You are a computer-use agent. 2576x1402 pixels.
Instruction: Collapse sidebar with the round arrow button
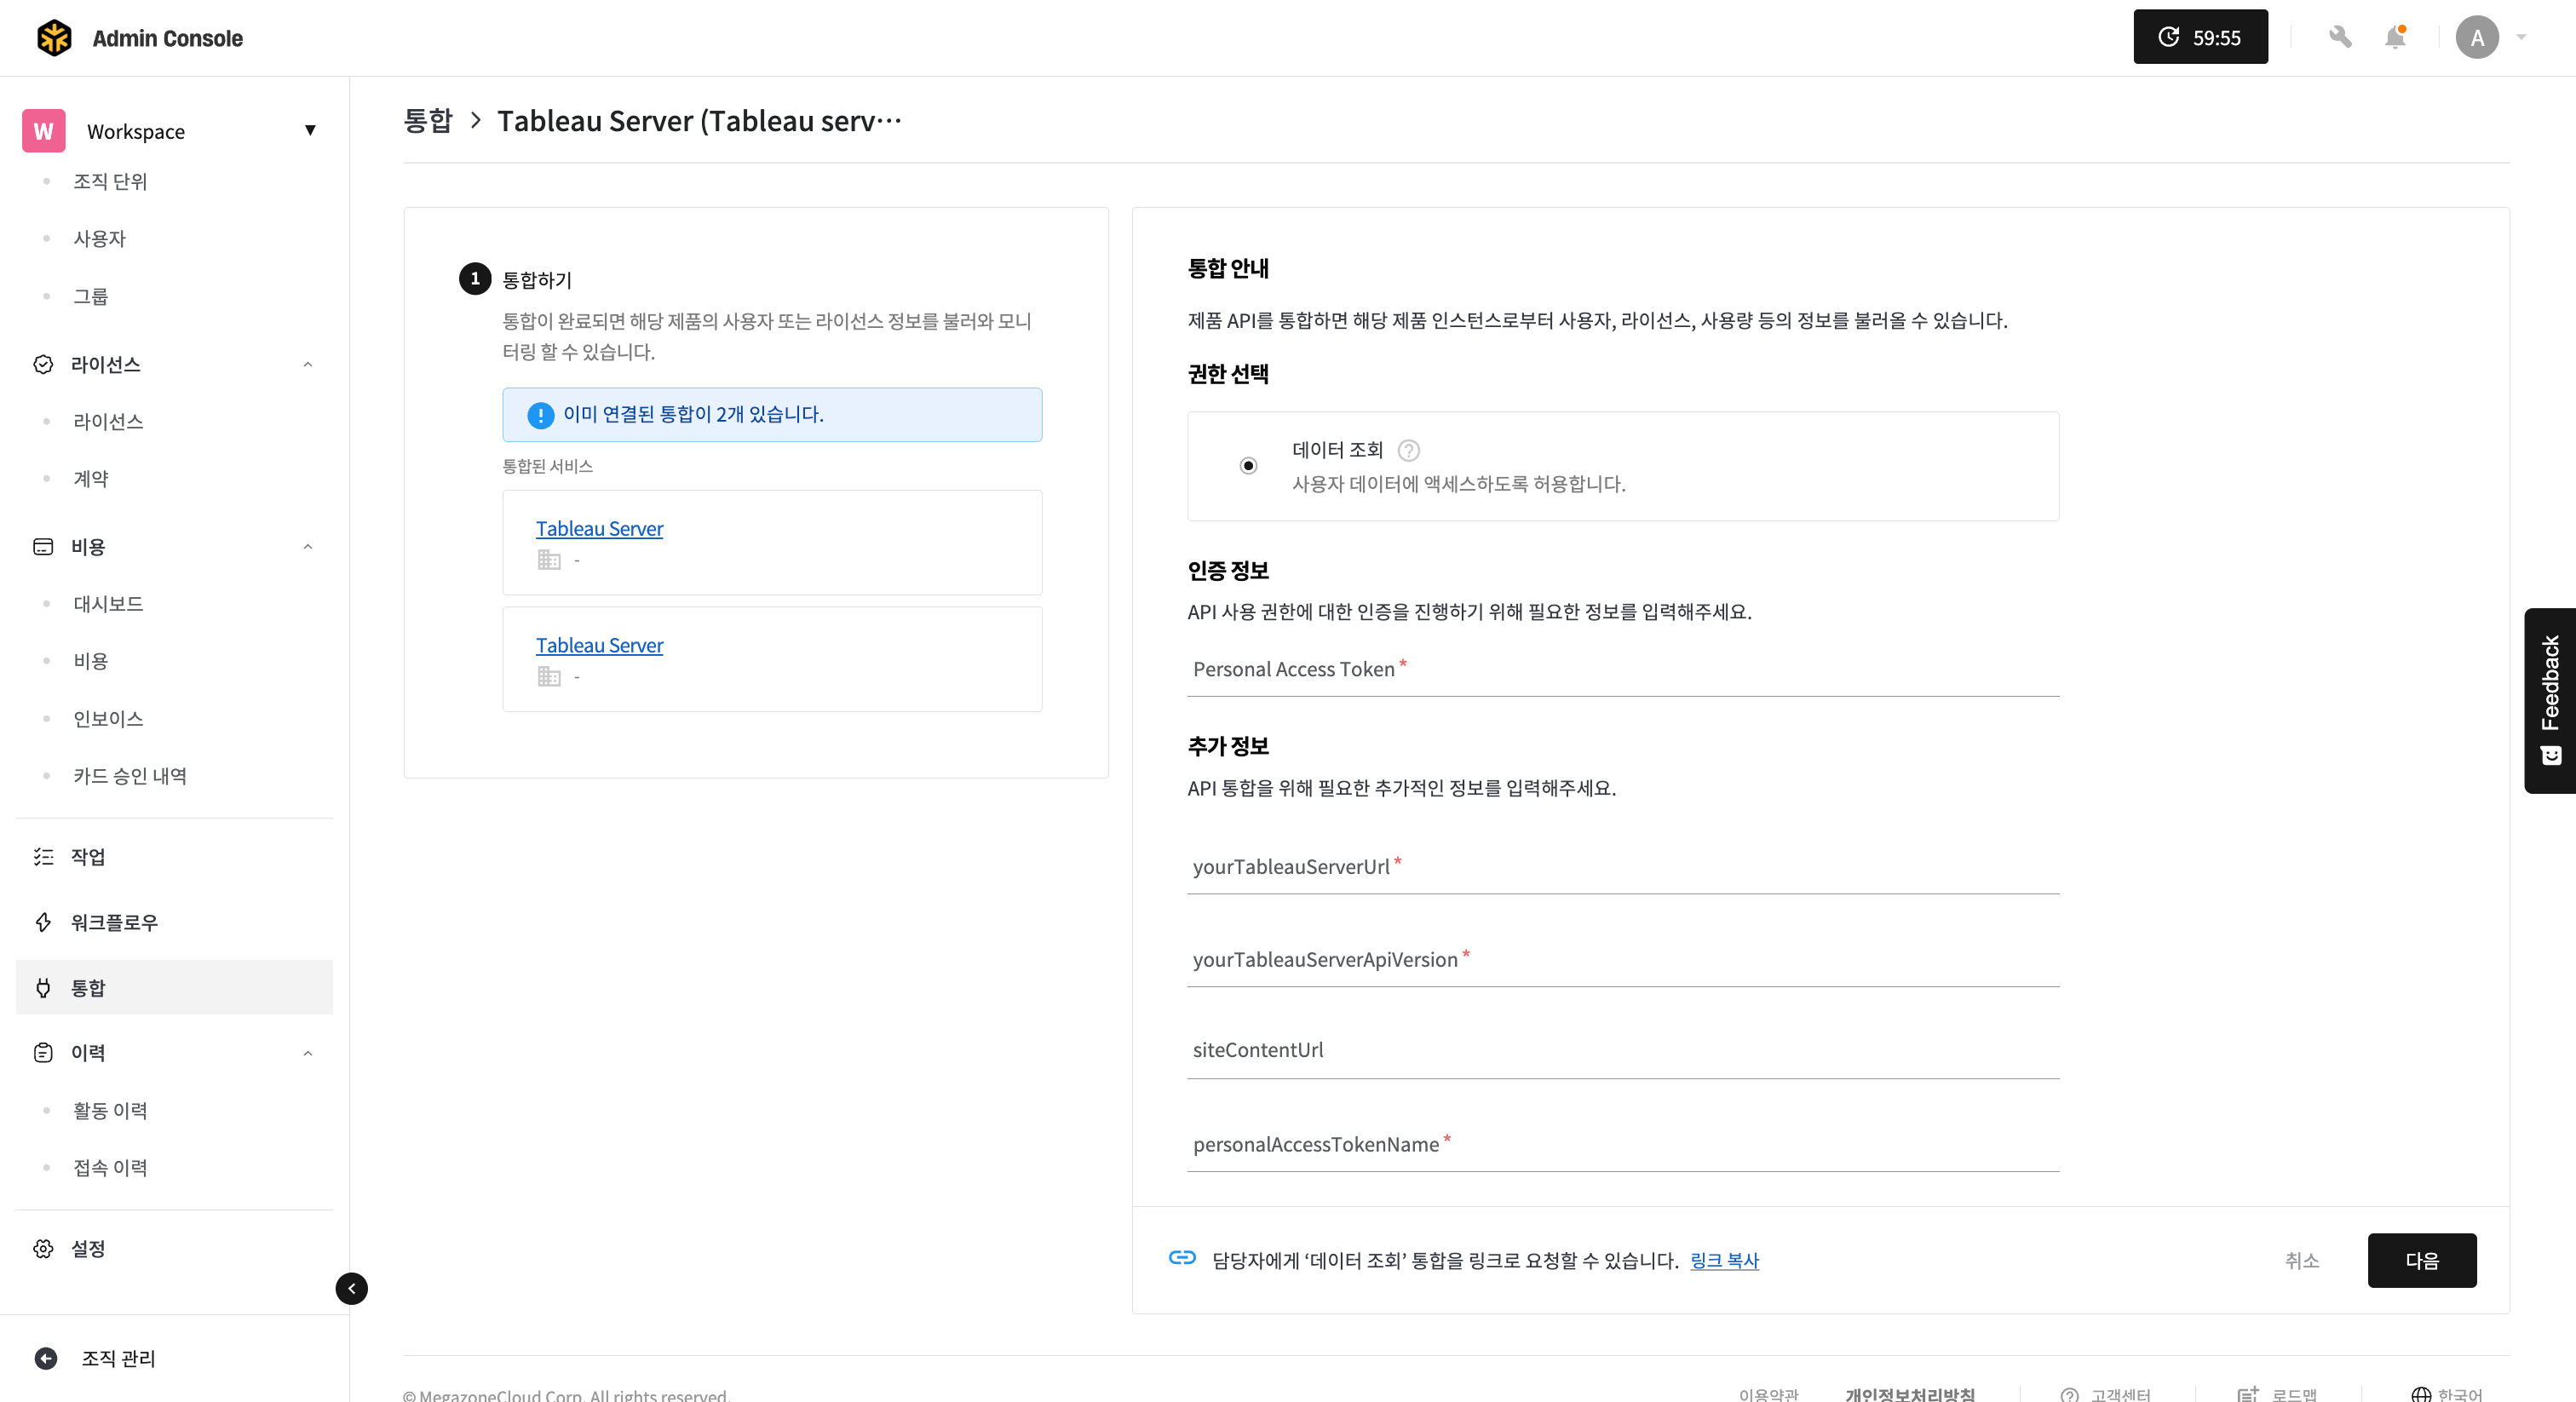[x=351, y=1288]
